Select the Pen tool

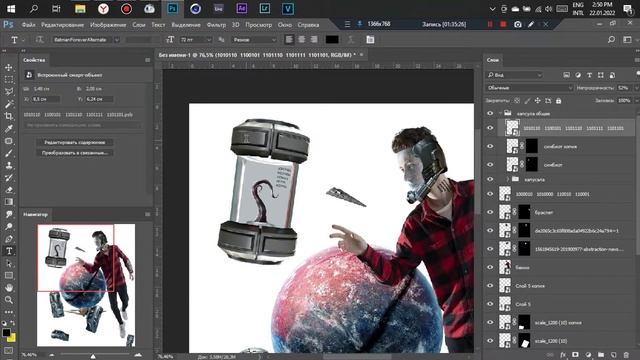pos(9,239)
